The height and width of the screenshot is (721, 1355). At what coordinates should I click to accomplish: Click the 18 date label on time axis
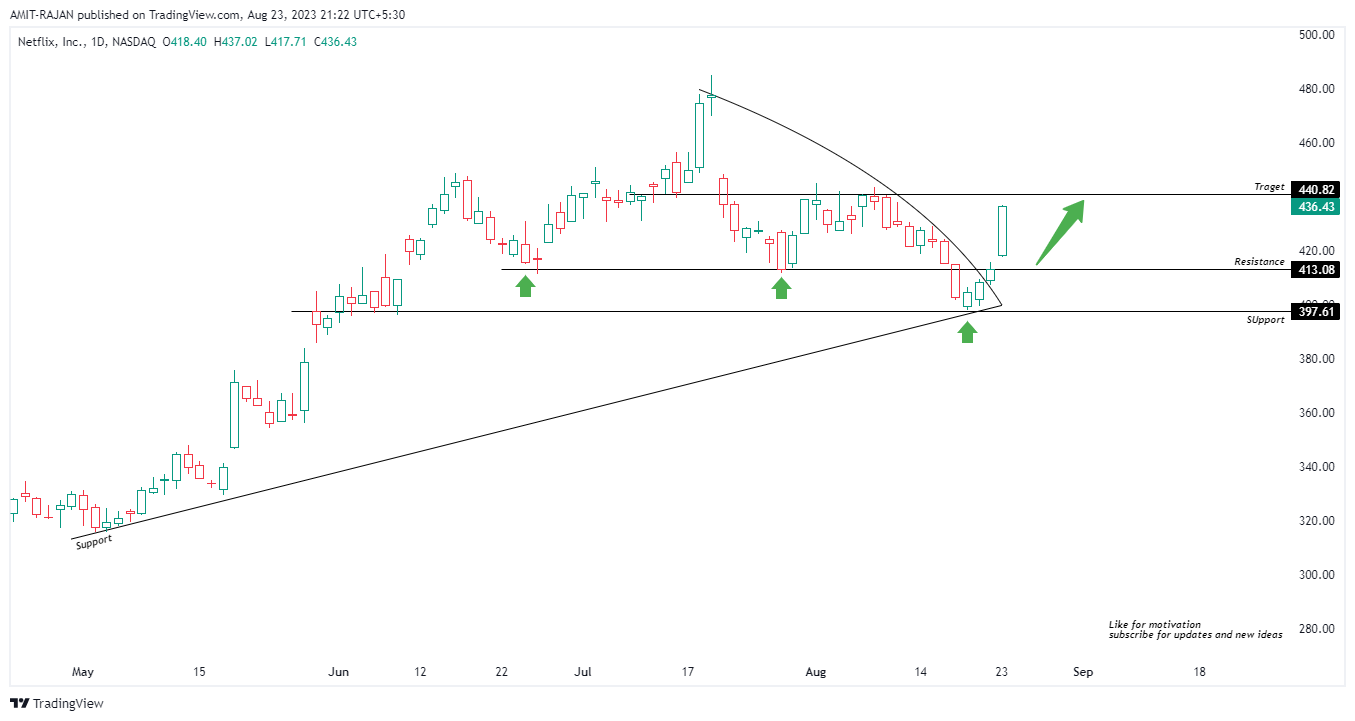pyautogui.click(x=1199, y=672)
